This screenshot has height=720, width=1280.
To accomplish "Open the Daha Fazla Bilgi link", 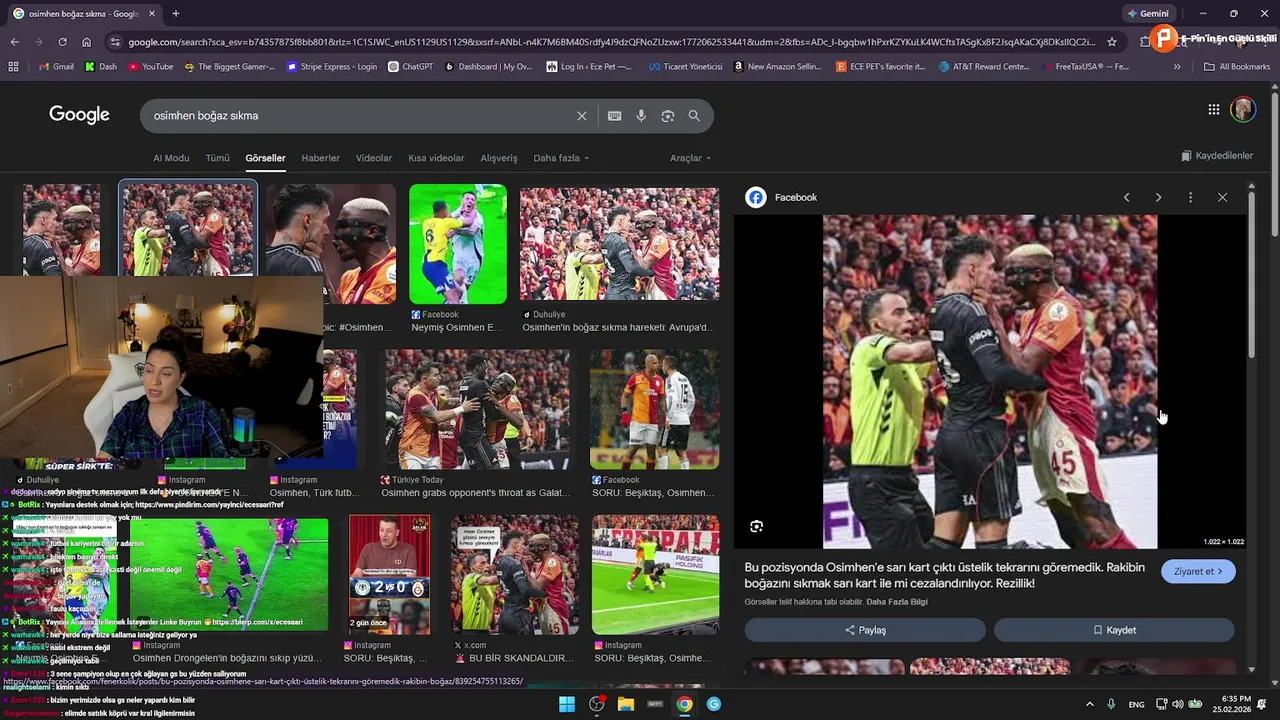I will click(x=897, y=602).
